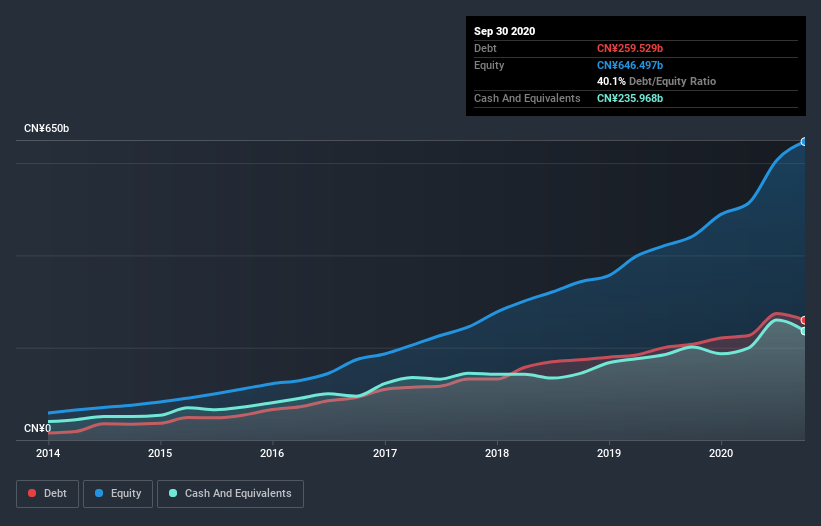This screenshot has width=821, height=526.
Task: Click the Equity value CN¥646.497b
Action: tap(630, 65)
